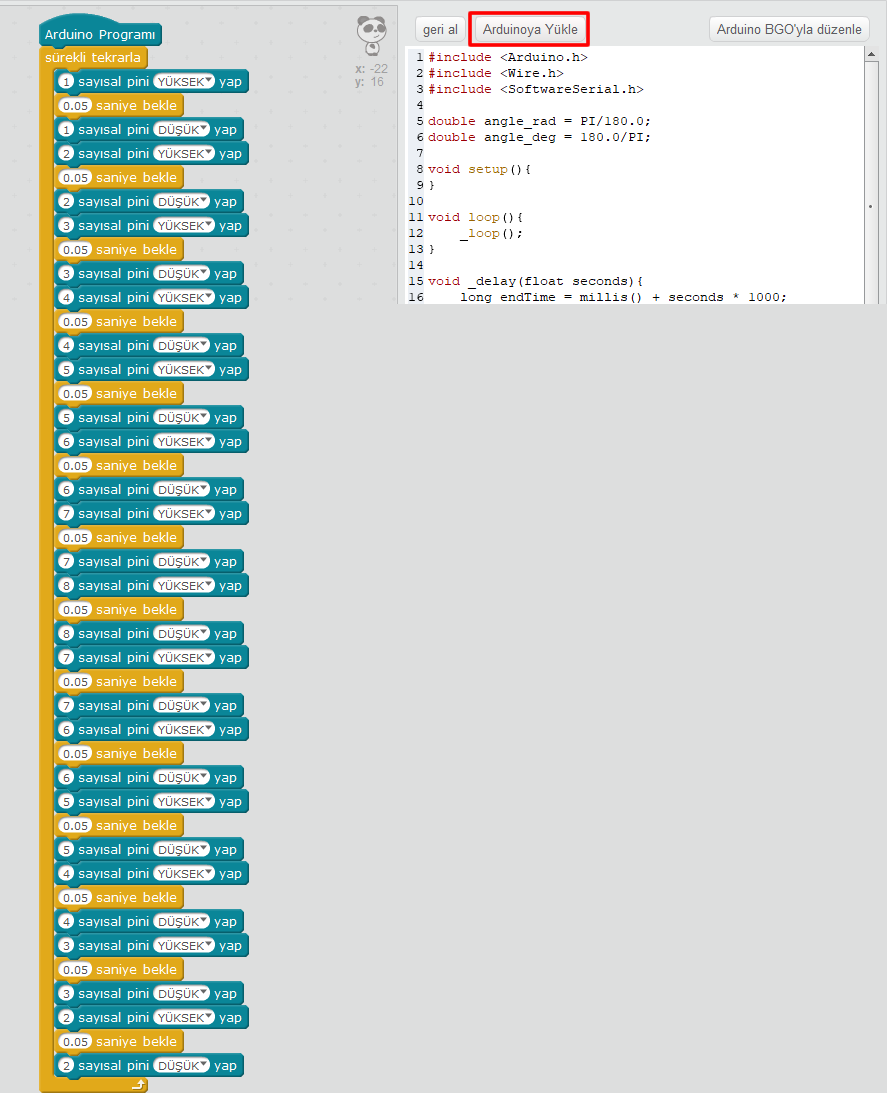
Task: Open the YÜKSEK dropdown on the pin 8 block
Action: 183,586
